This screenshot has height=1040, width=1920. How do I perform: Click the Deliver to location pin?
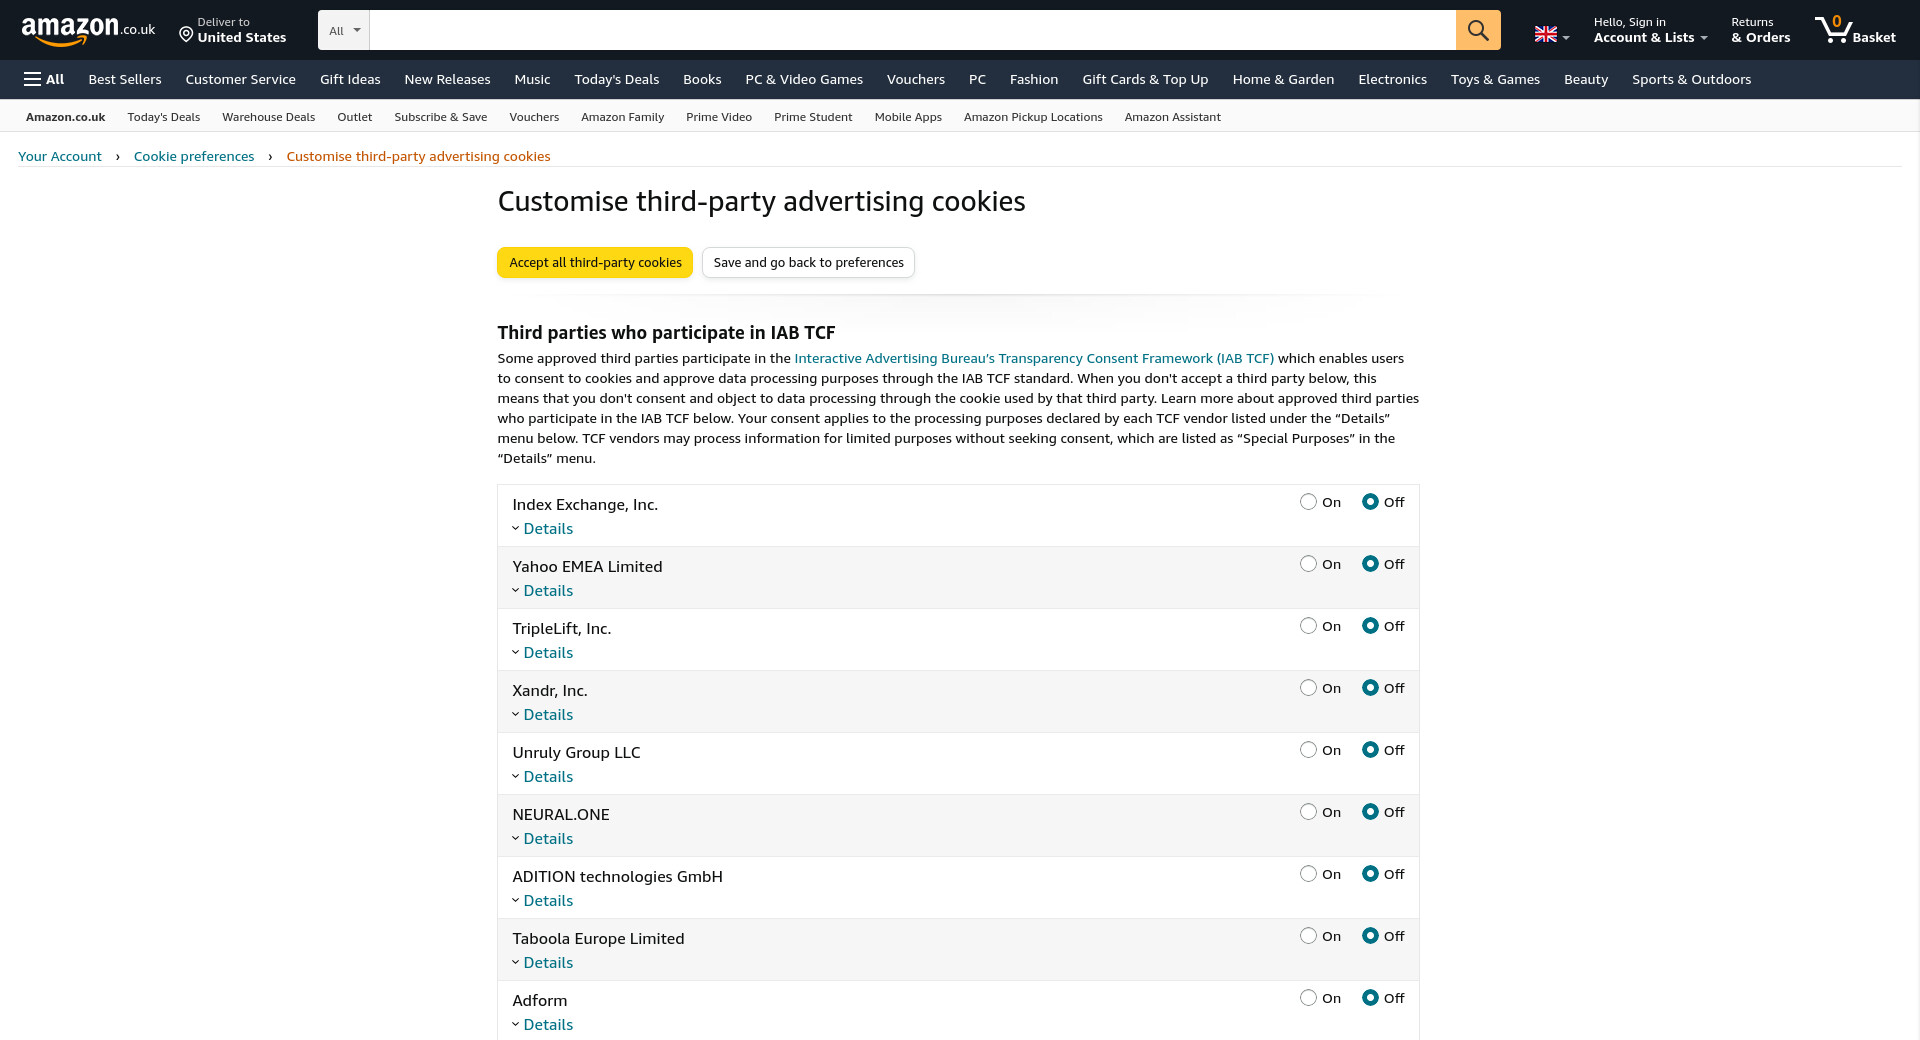point(186,35)
